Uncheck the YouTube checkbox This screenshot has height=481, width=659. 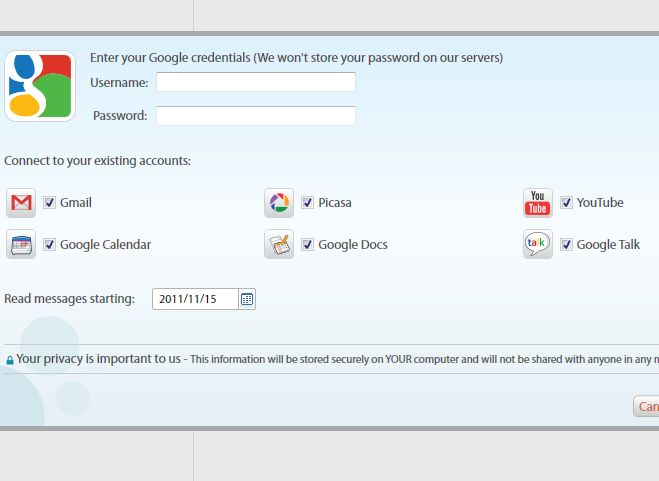(567, 203)
